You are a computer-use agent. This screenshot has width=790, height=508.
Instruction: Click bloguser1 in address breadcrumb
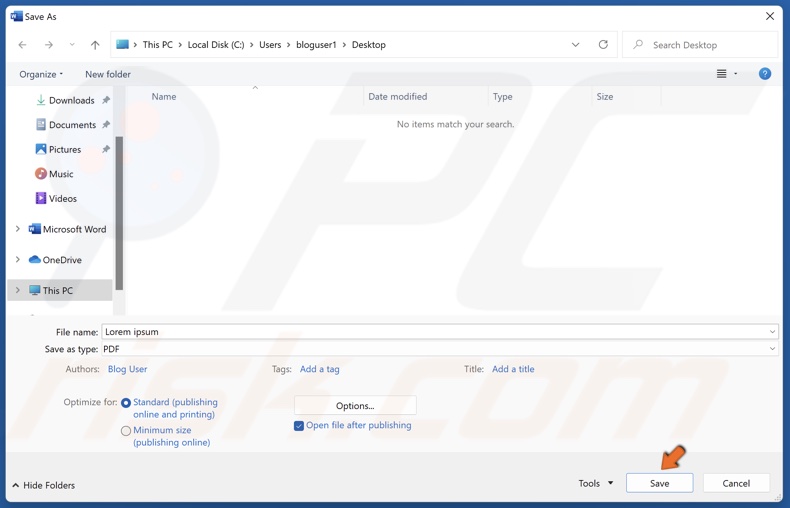(x=316, y=45)
